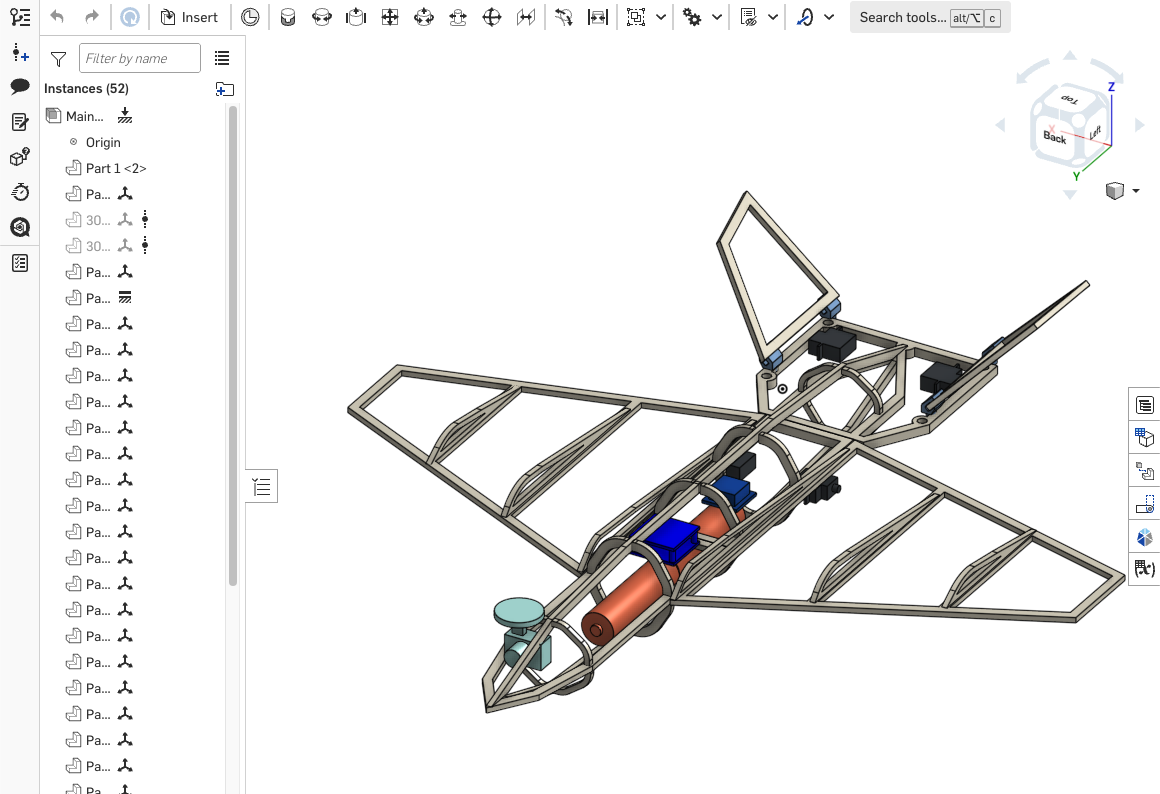The image size is (1160, 794).
Task: Select the Main assembly tree item
Action: [x=84, y=116]
